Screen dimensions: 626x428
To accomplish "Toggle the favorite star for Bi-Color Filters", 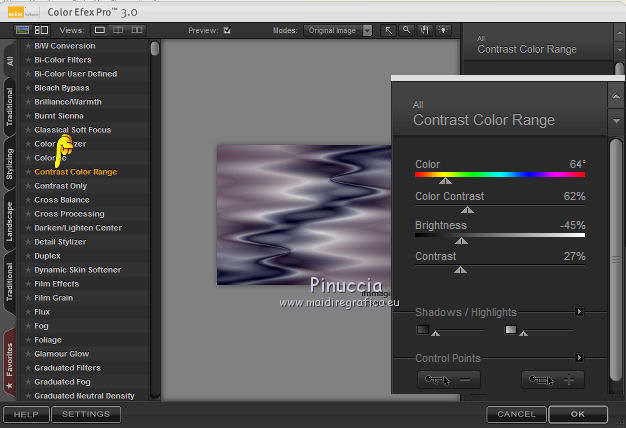I will pyautogui.click(x=28, y=60).
